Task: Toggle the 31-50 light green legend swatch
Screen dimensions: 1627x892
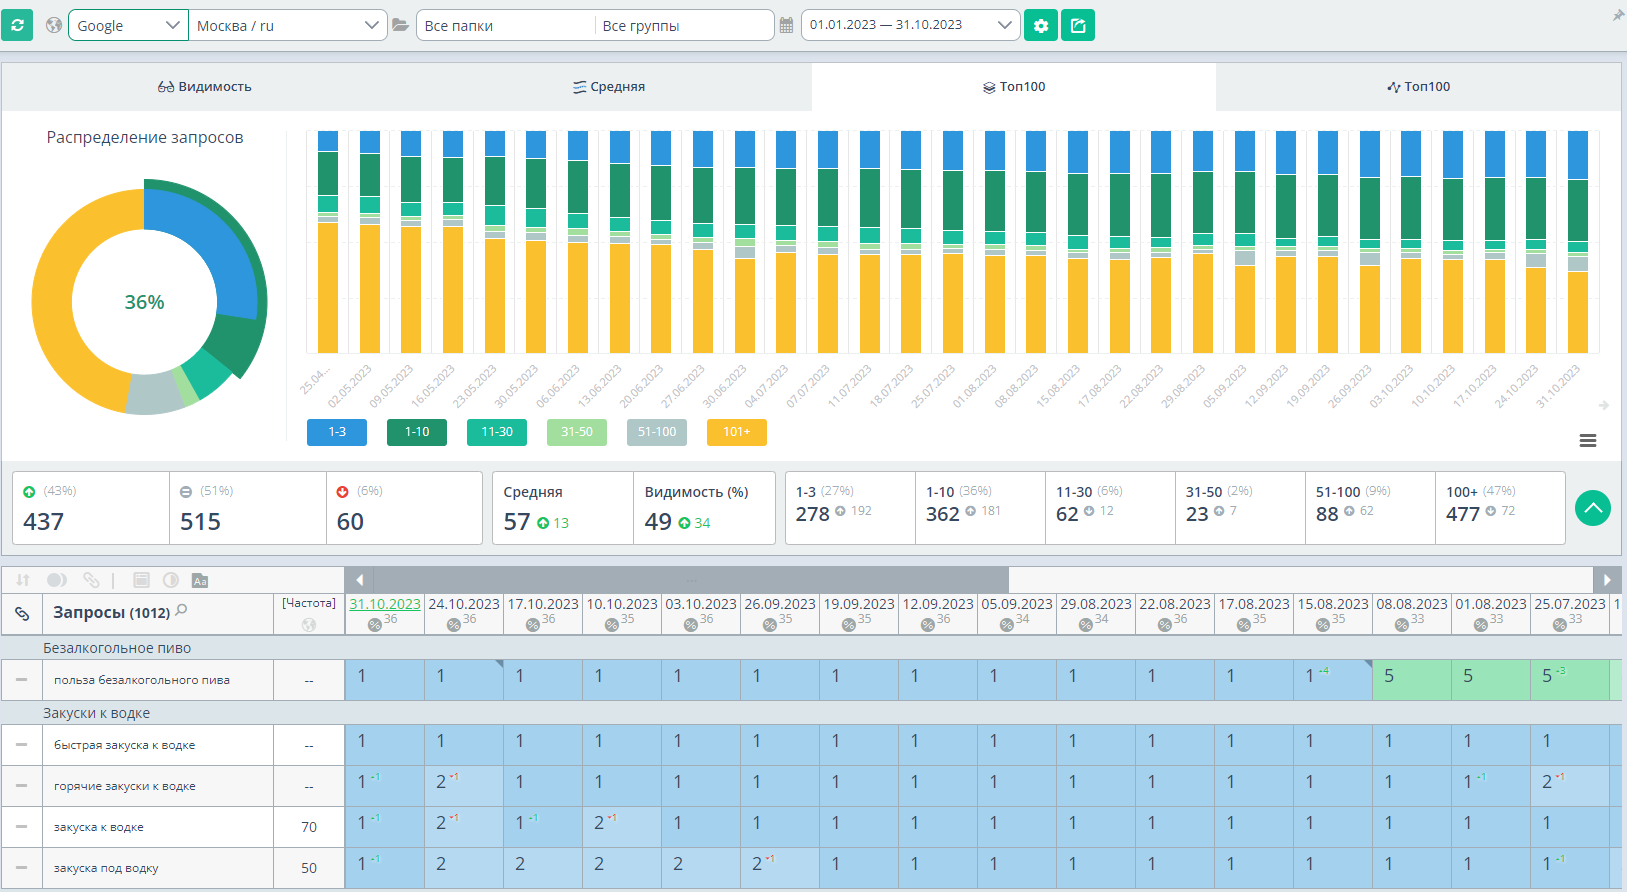Action: 577,432
